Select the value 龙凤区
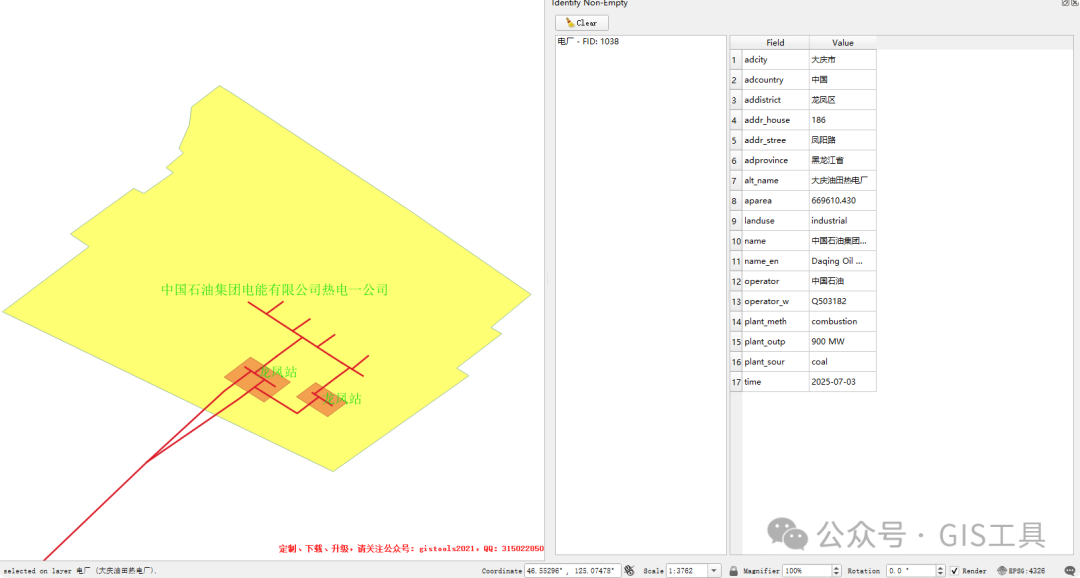The height and width of the screenshot is (578, 1080). pos(842,100)
